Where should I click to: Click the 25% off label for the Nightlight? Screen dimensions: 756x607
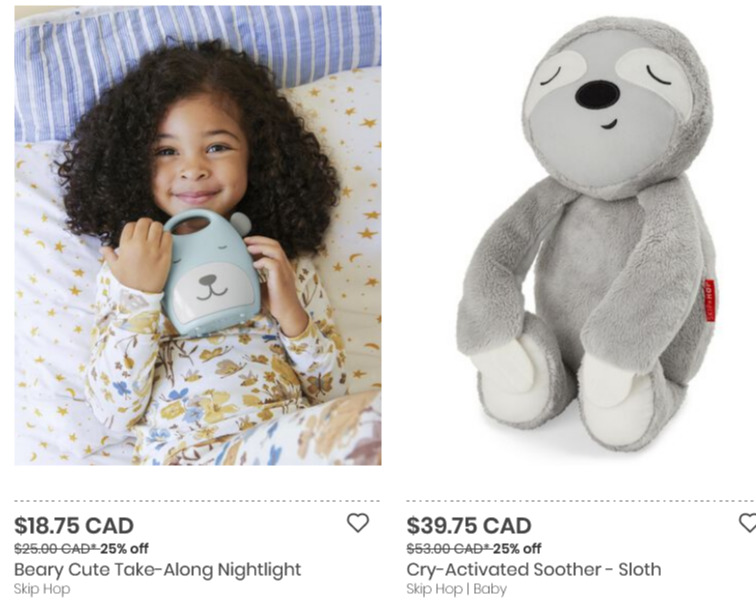pyautogui.click(x=124, y=549)
